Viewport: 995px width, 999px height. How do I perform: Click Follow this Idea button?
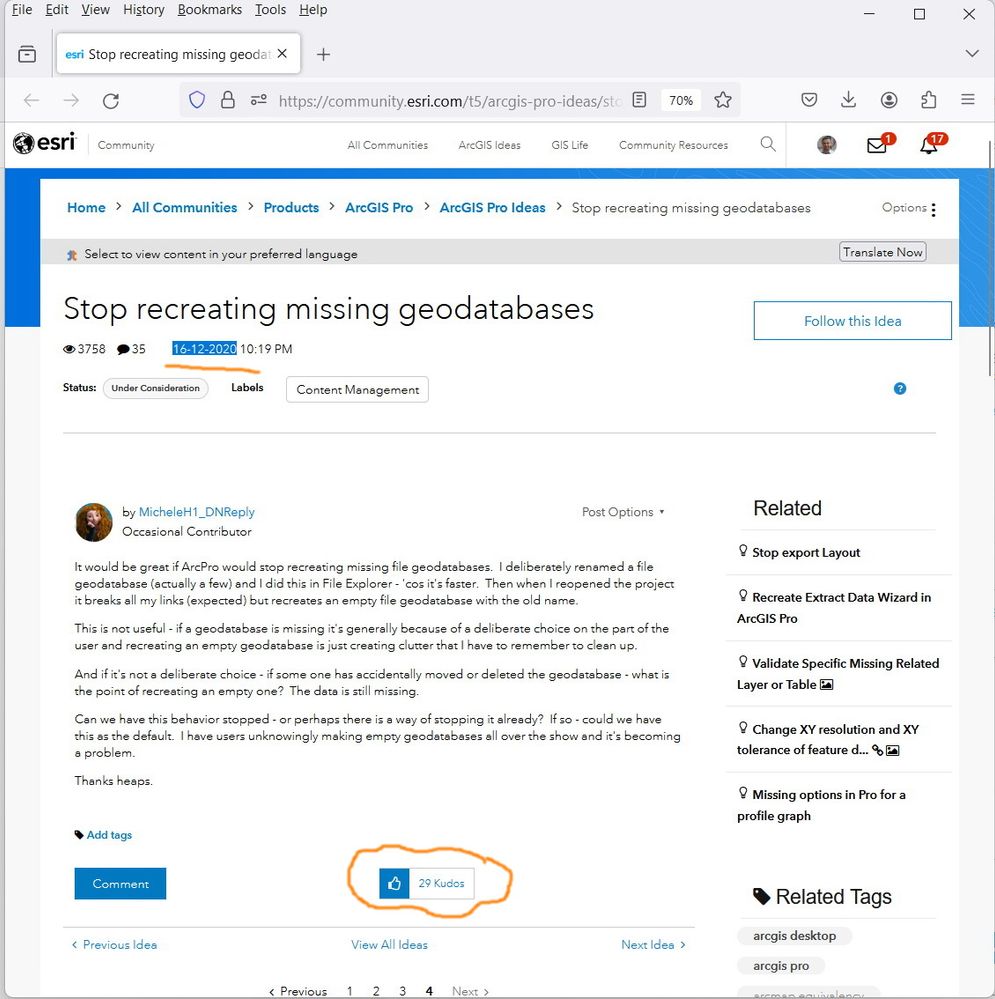pos(852,320)
